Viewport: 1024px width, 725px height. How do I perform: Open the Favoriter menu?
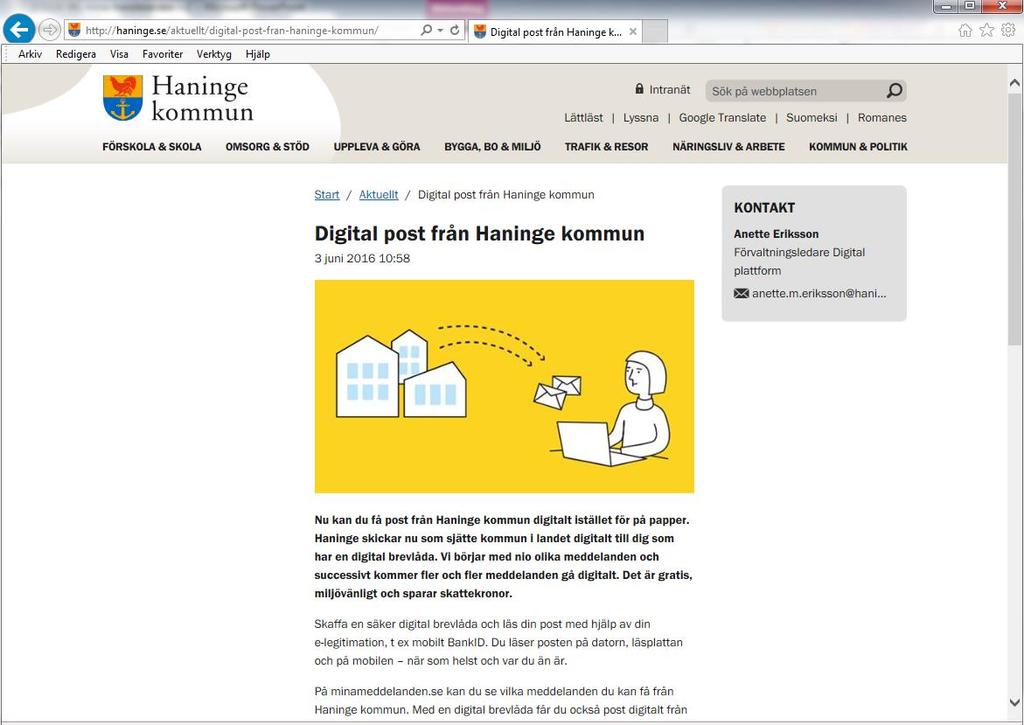[163, 54]
